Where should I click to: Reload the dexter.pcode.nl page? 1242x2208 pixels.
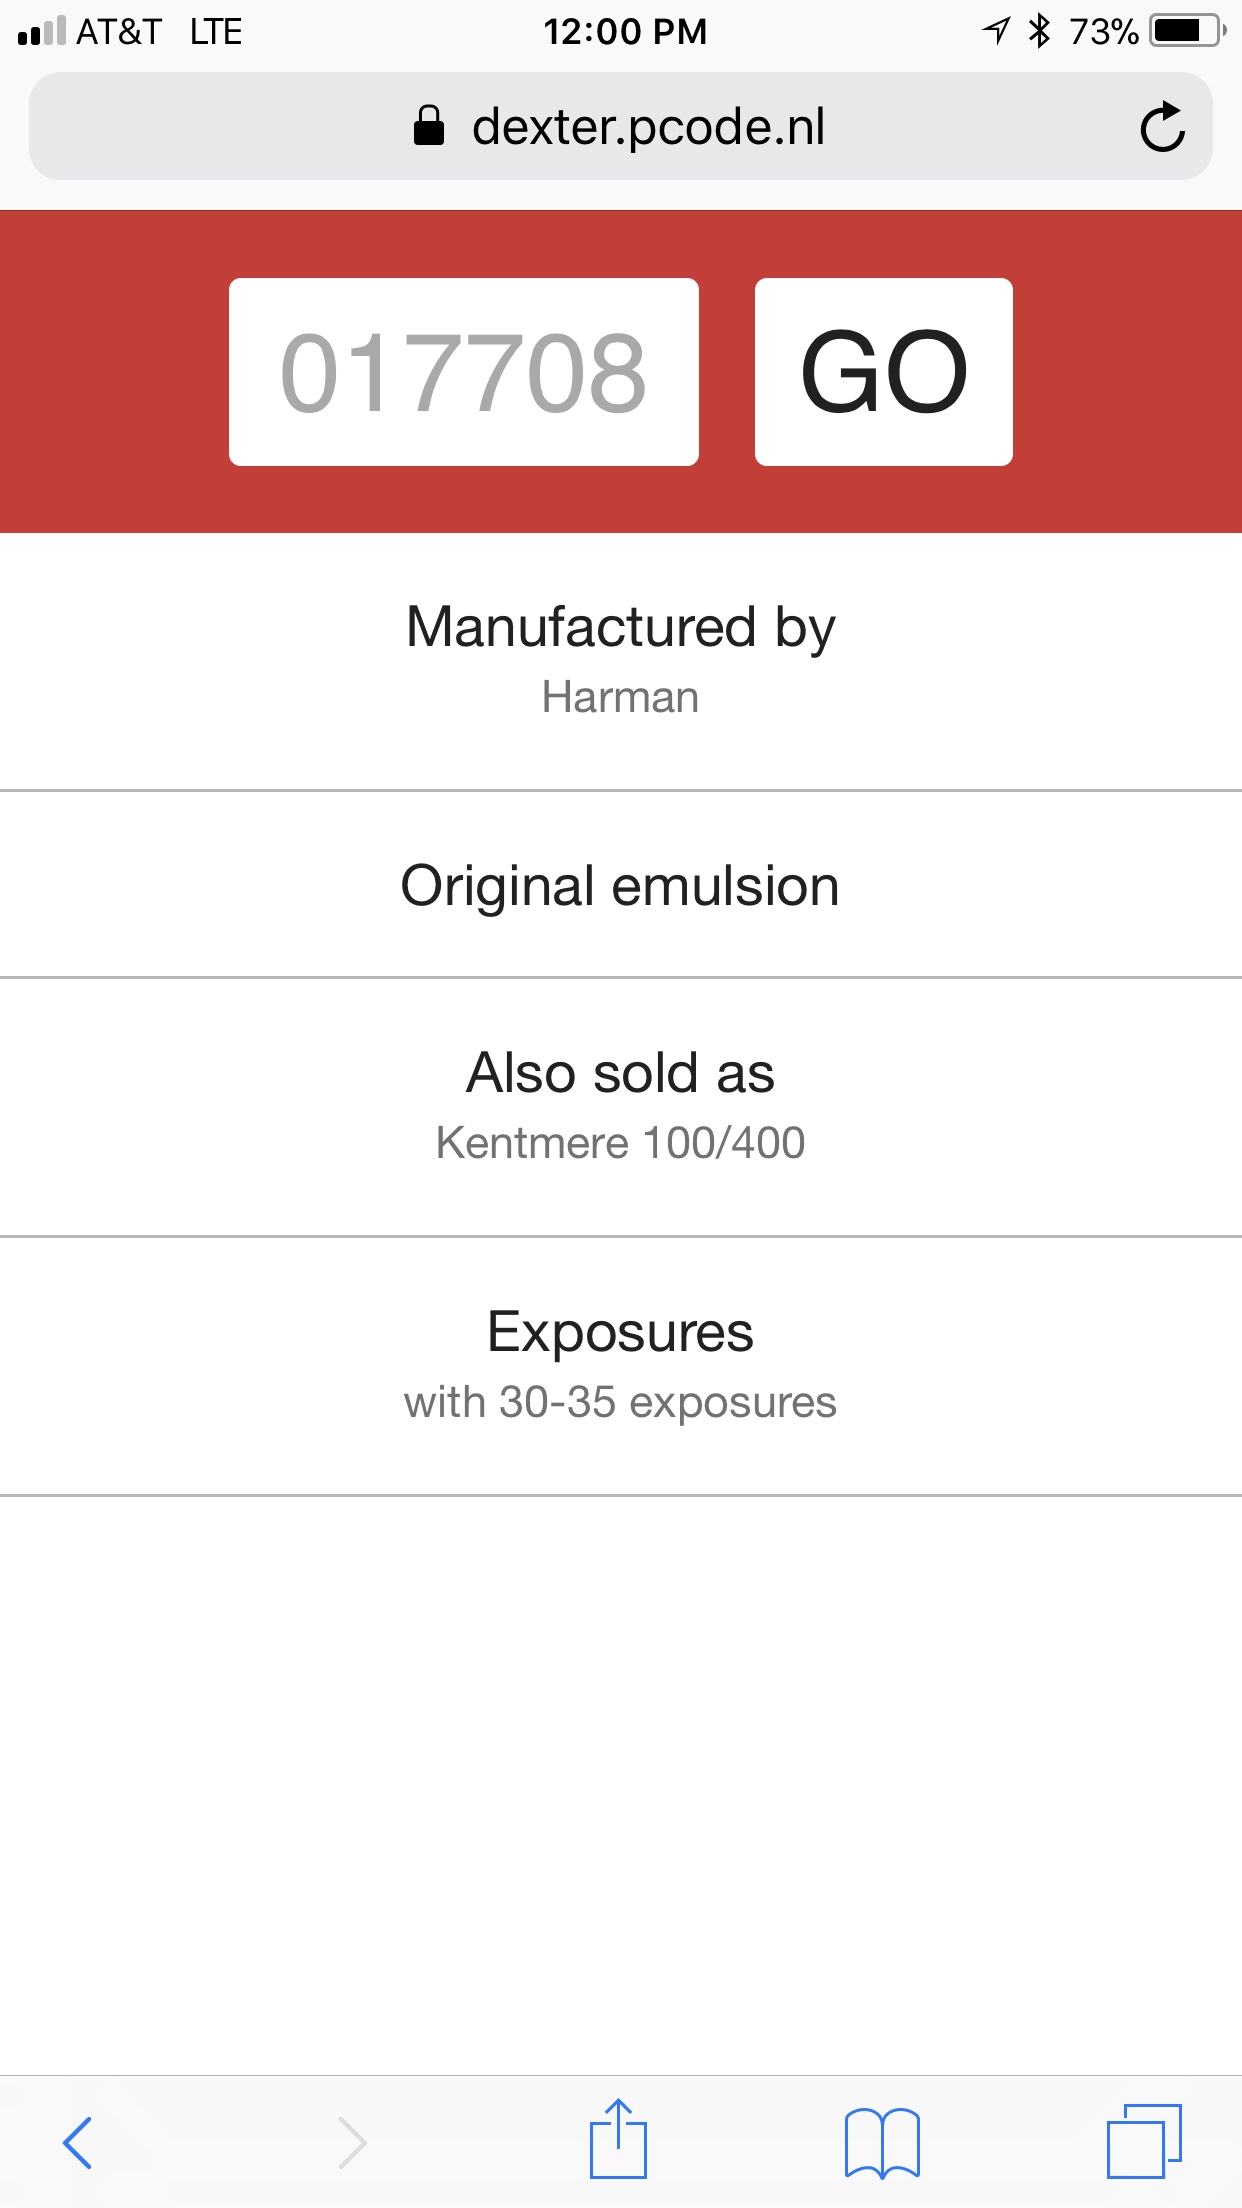1162,127
